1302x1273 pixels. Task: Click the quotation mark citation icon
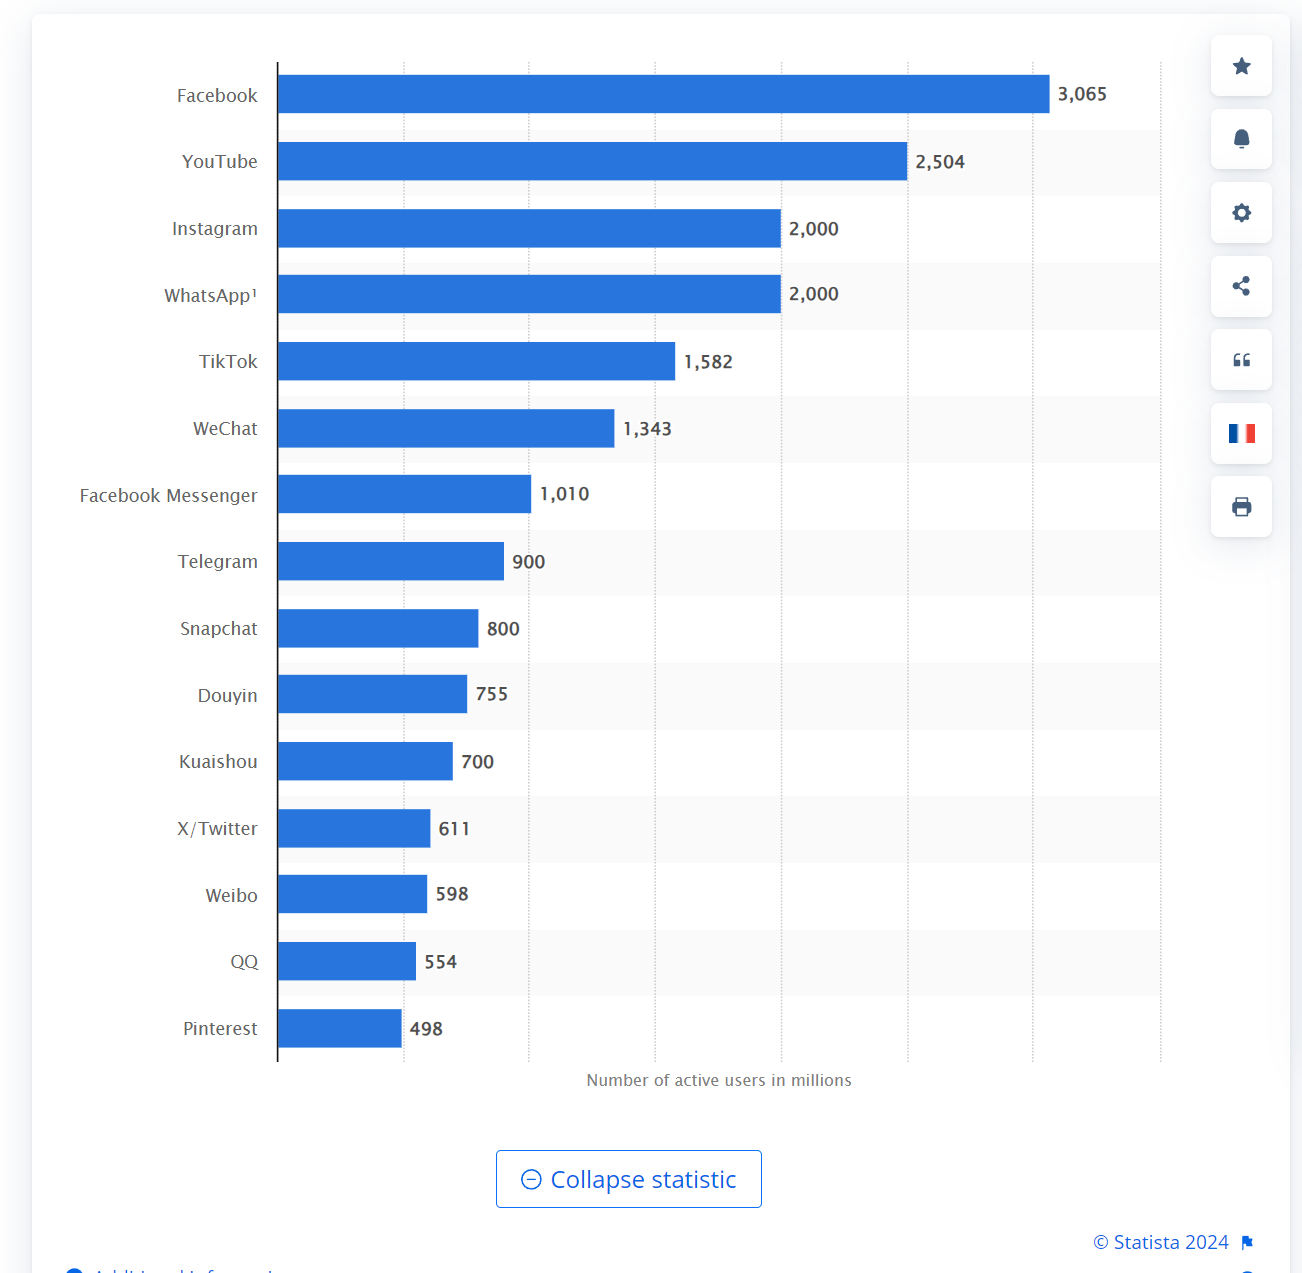click(x=1241, y=360)
